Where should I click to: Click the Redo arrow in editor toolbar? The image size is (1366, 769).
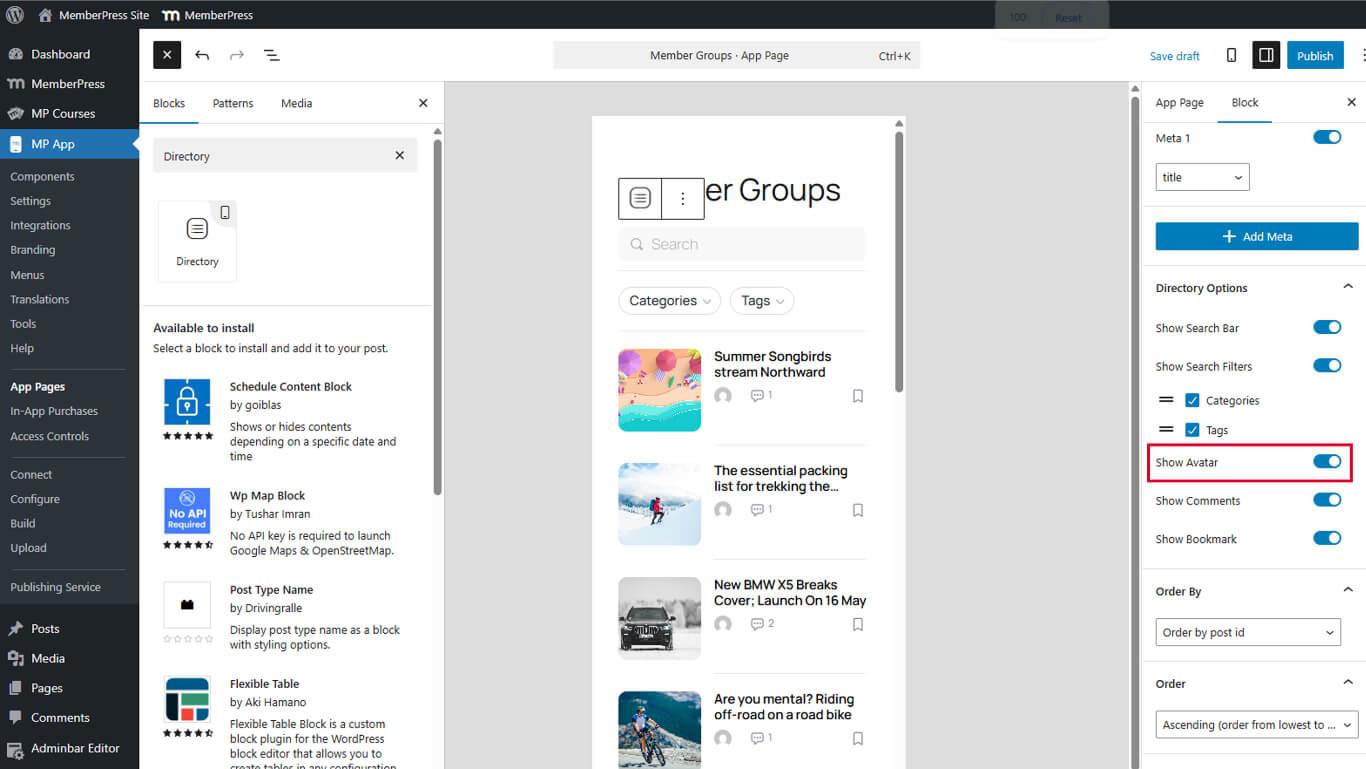point(236,55)
